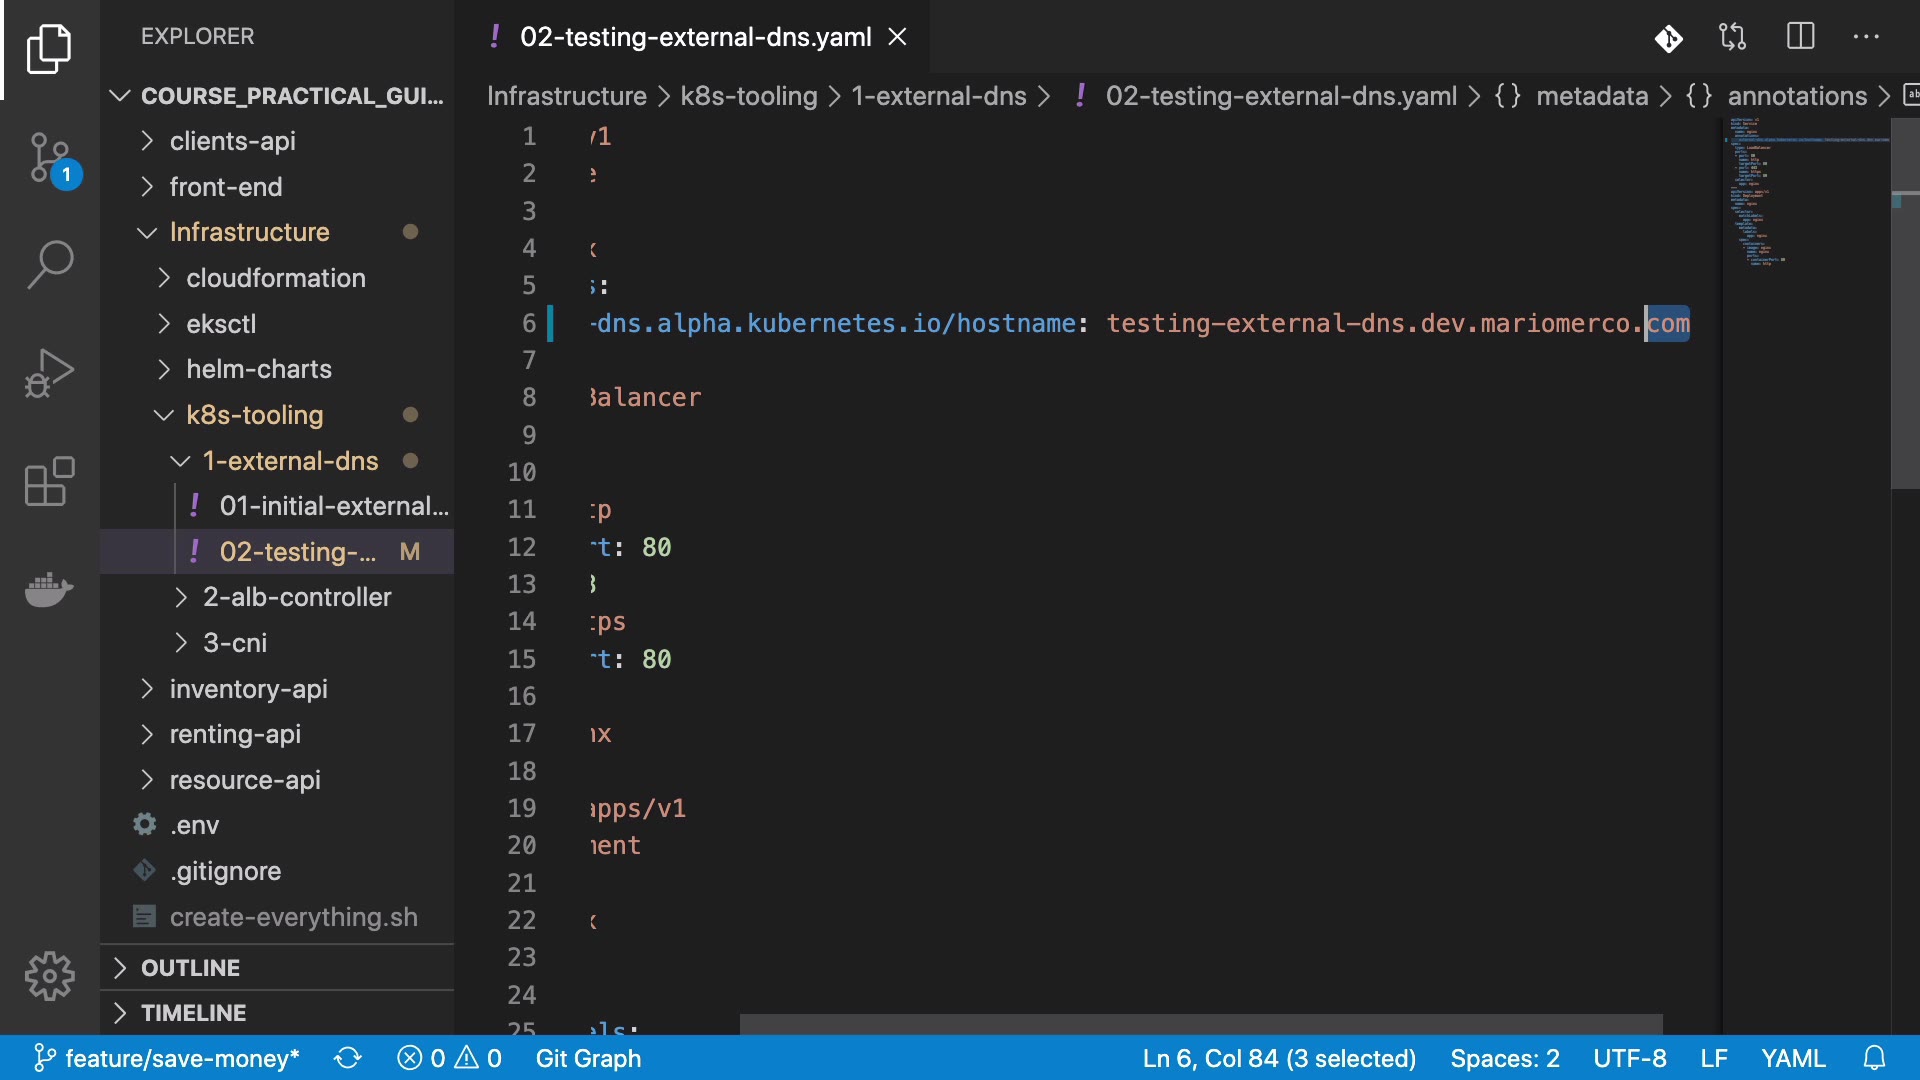The height and width of the screenshot is (1080, 1920).
Task: Close the 02-testing-external-dns.yaml tab
Action: [x=898, y=37]
